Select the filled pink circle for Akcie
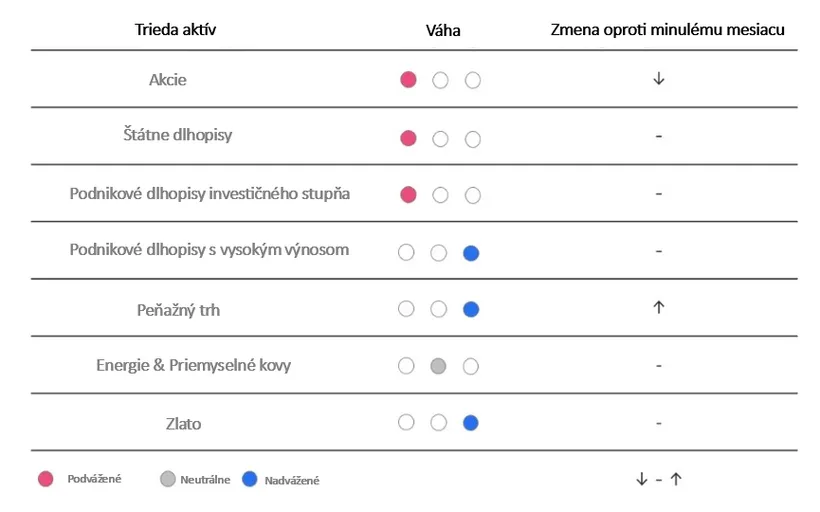 (x=408, y=79)
